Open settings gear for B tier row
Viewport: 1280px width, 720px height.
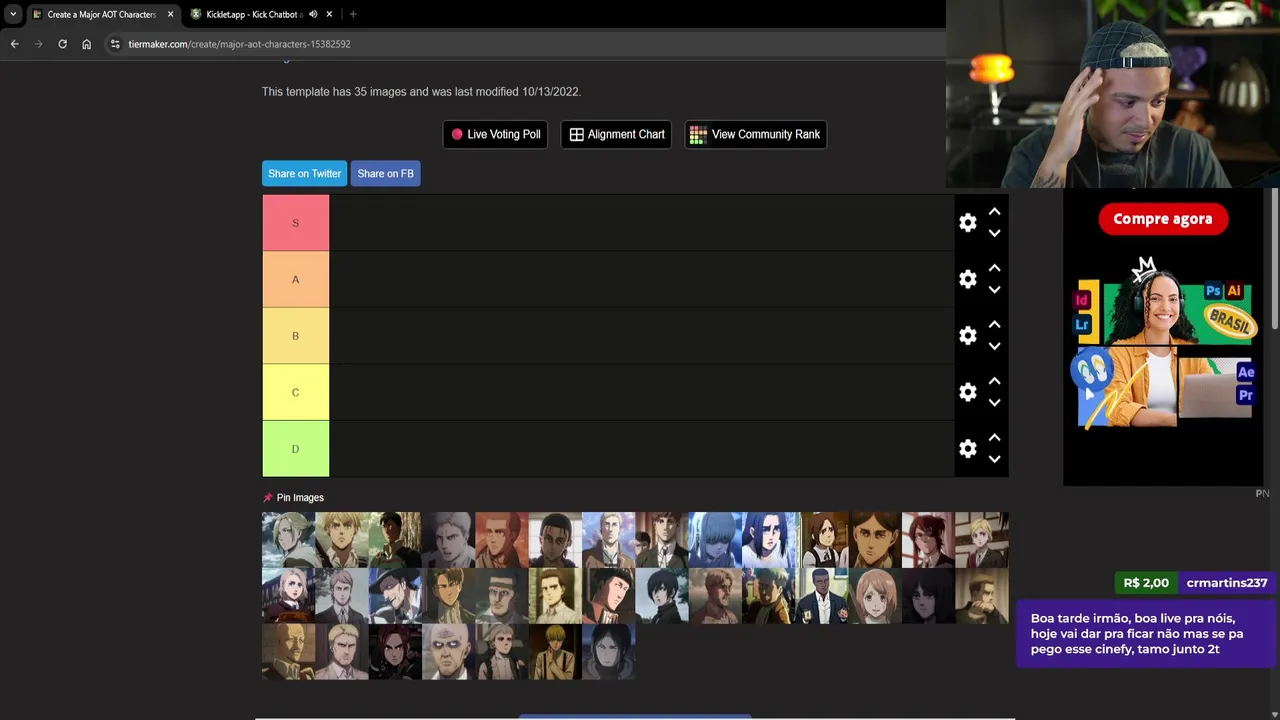(x=967, y=336)
